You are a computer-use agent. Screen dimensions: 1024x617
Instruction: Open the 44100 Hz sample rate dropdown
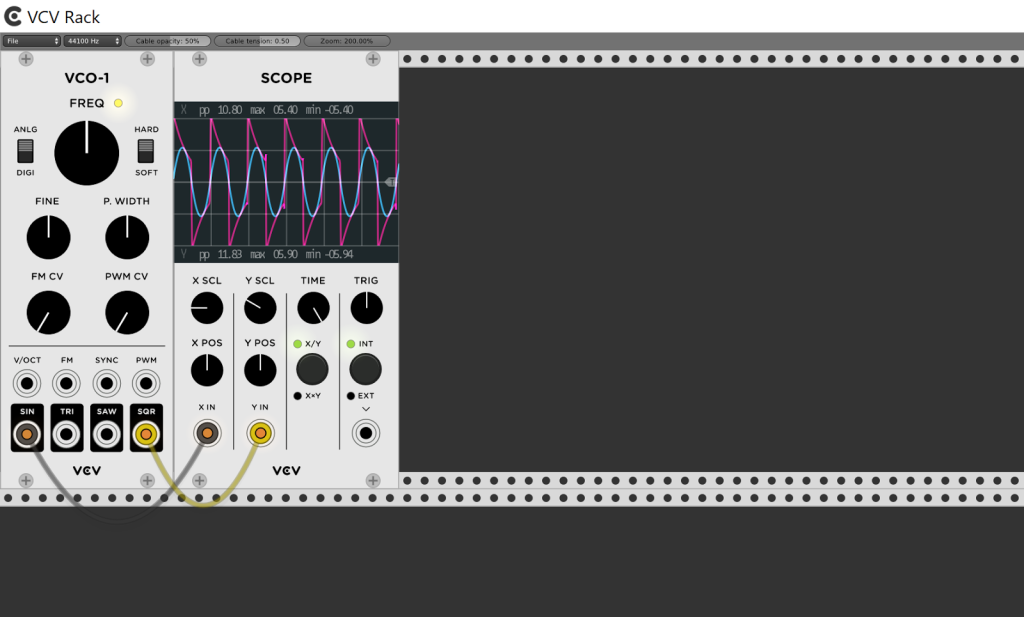(92, 41)
